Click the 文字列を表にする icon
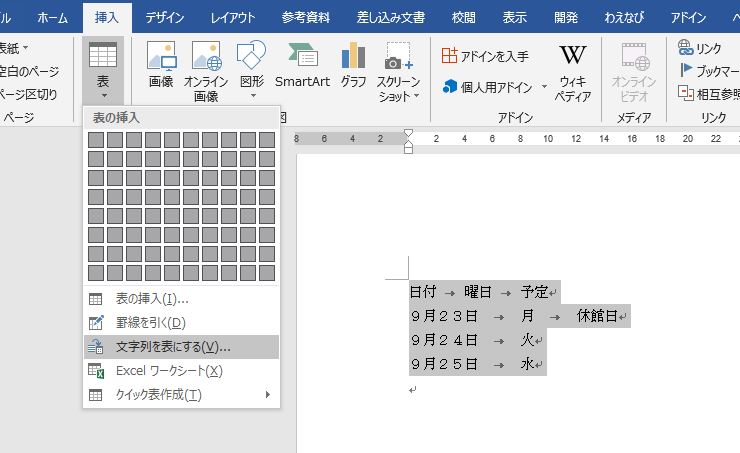 96,347
